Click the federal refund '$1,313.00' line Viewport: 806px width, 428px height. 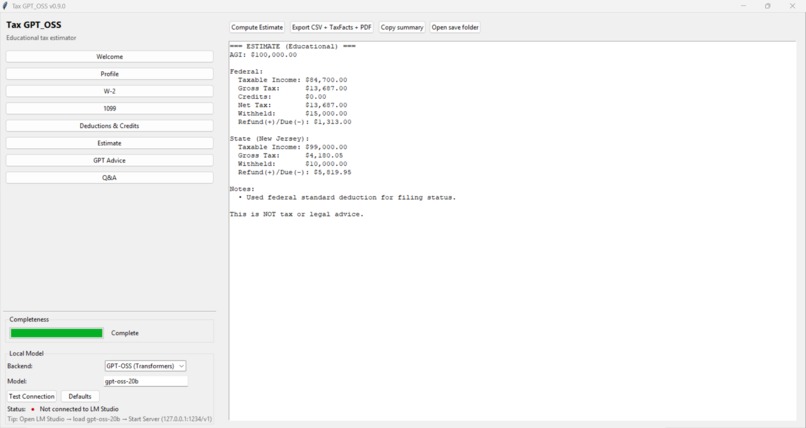click(295, 122)
